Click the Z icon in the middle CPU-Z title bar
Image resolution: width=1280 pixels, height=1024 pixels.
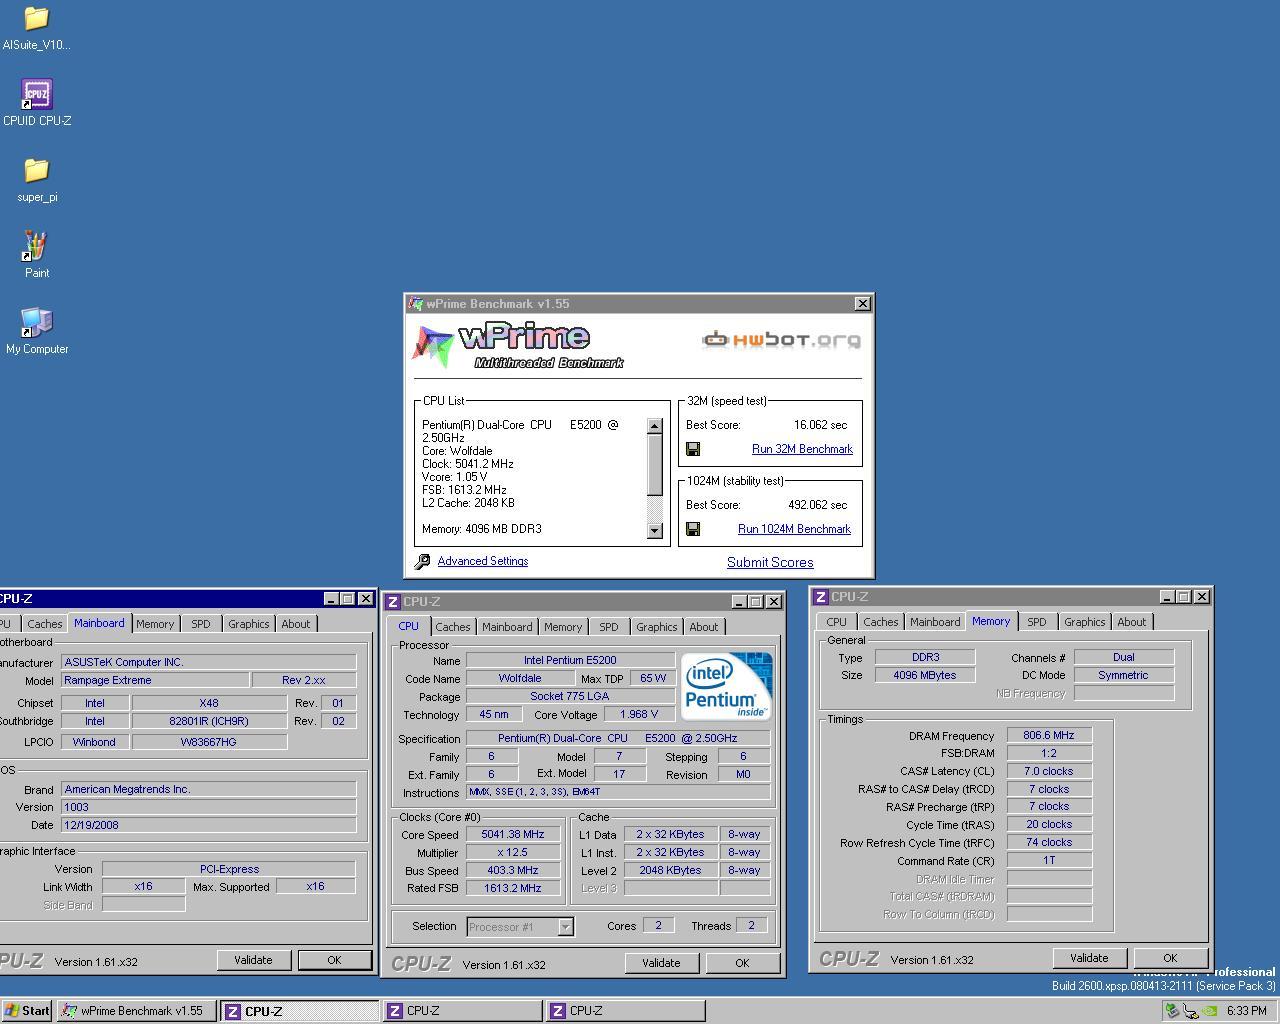click(394, 602)
